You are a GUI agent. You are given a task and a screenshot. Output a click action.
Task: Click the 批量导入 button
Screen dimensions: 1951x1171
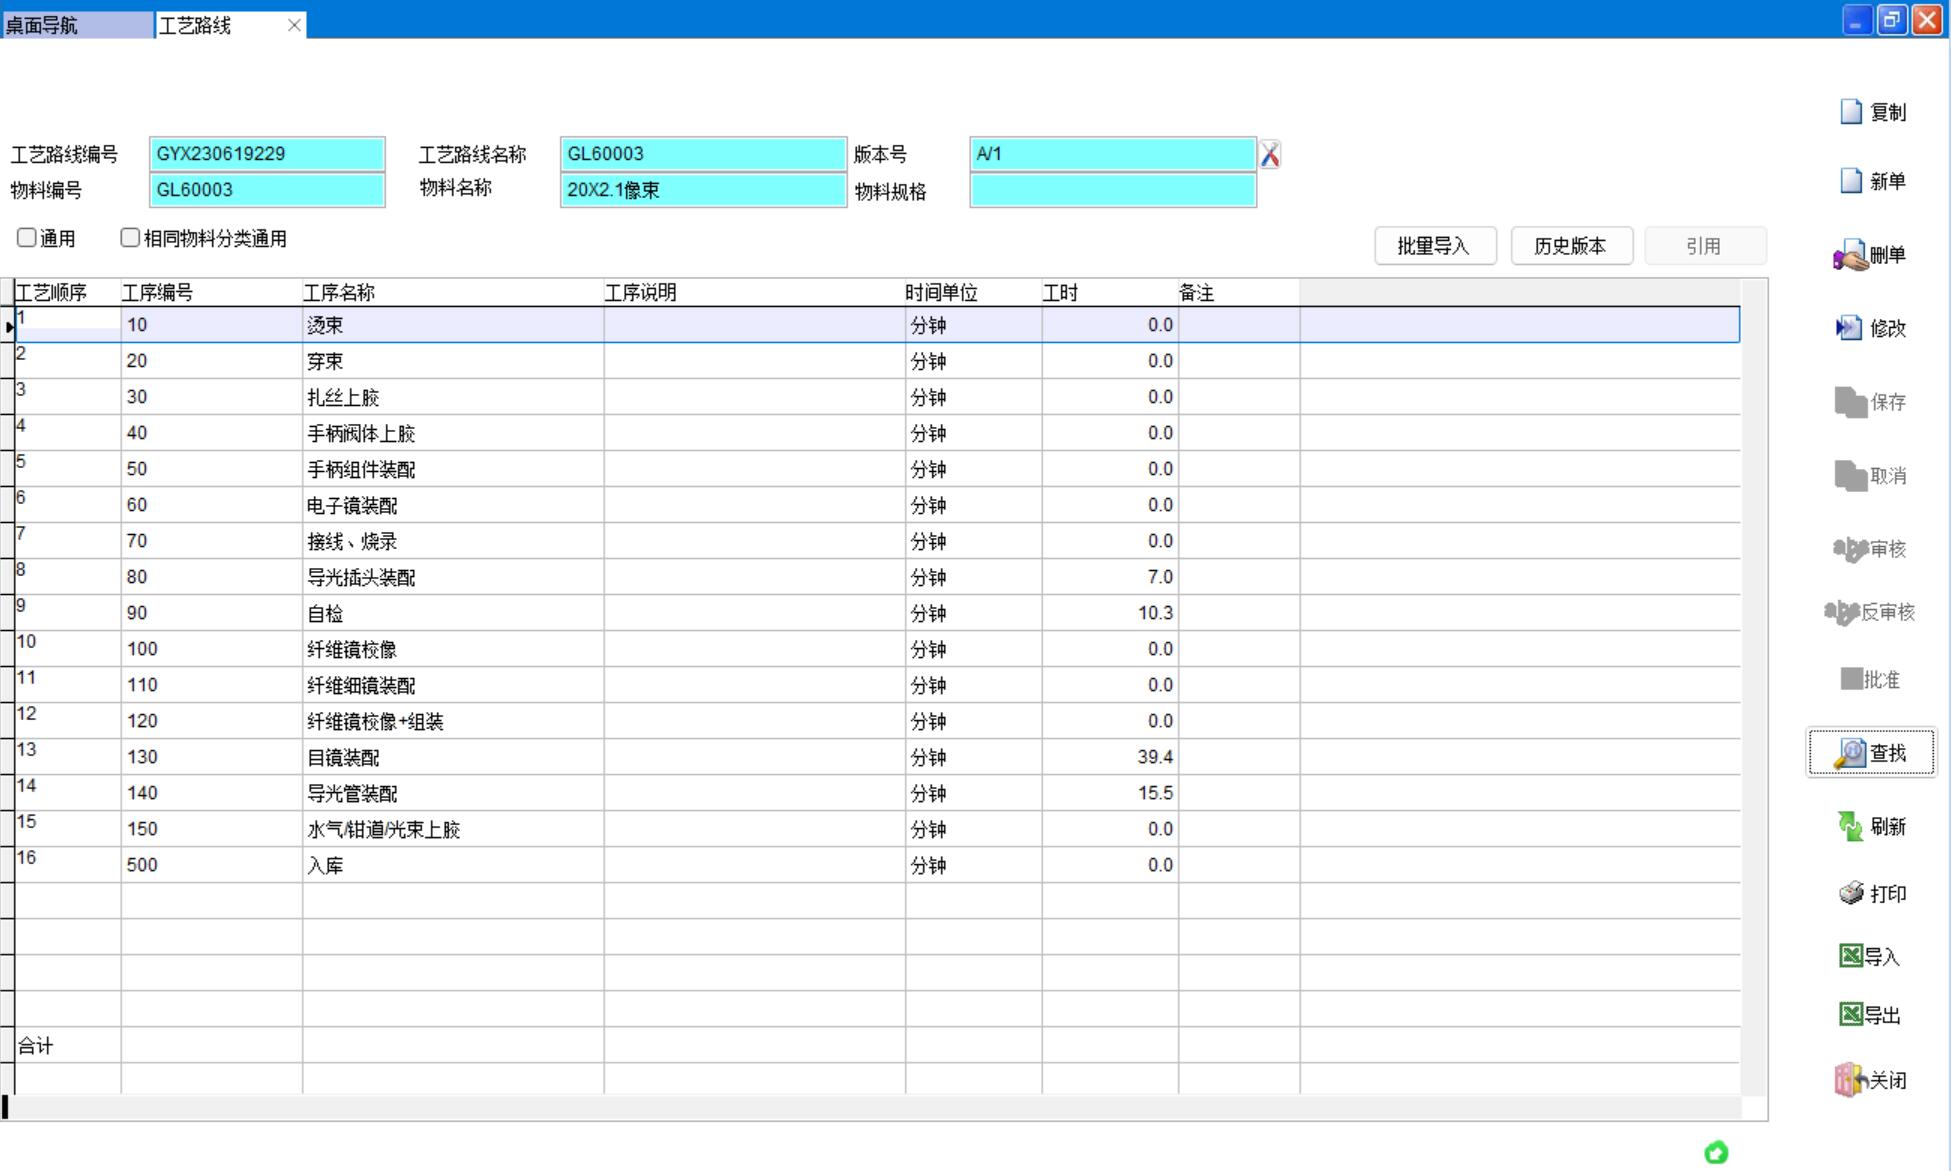point(1434,246)
